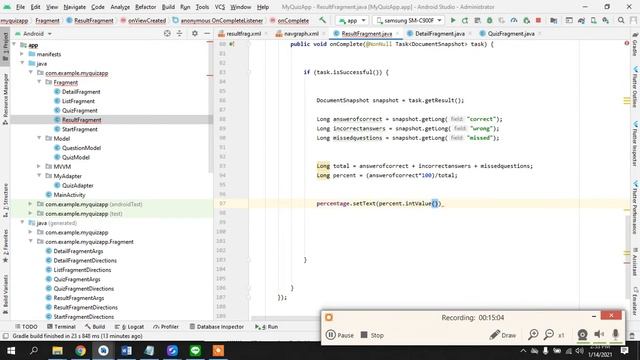Toggle system speaker audio in recorder
640x360 pixels.
click(599, 335)
